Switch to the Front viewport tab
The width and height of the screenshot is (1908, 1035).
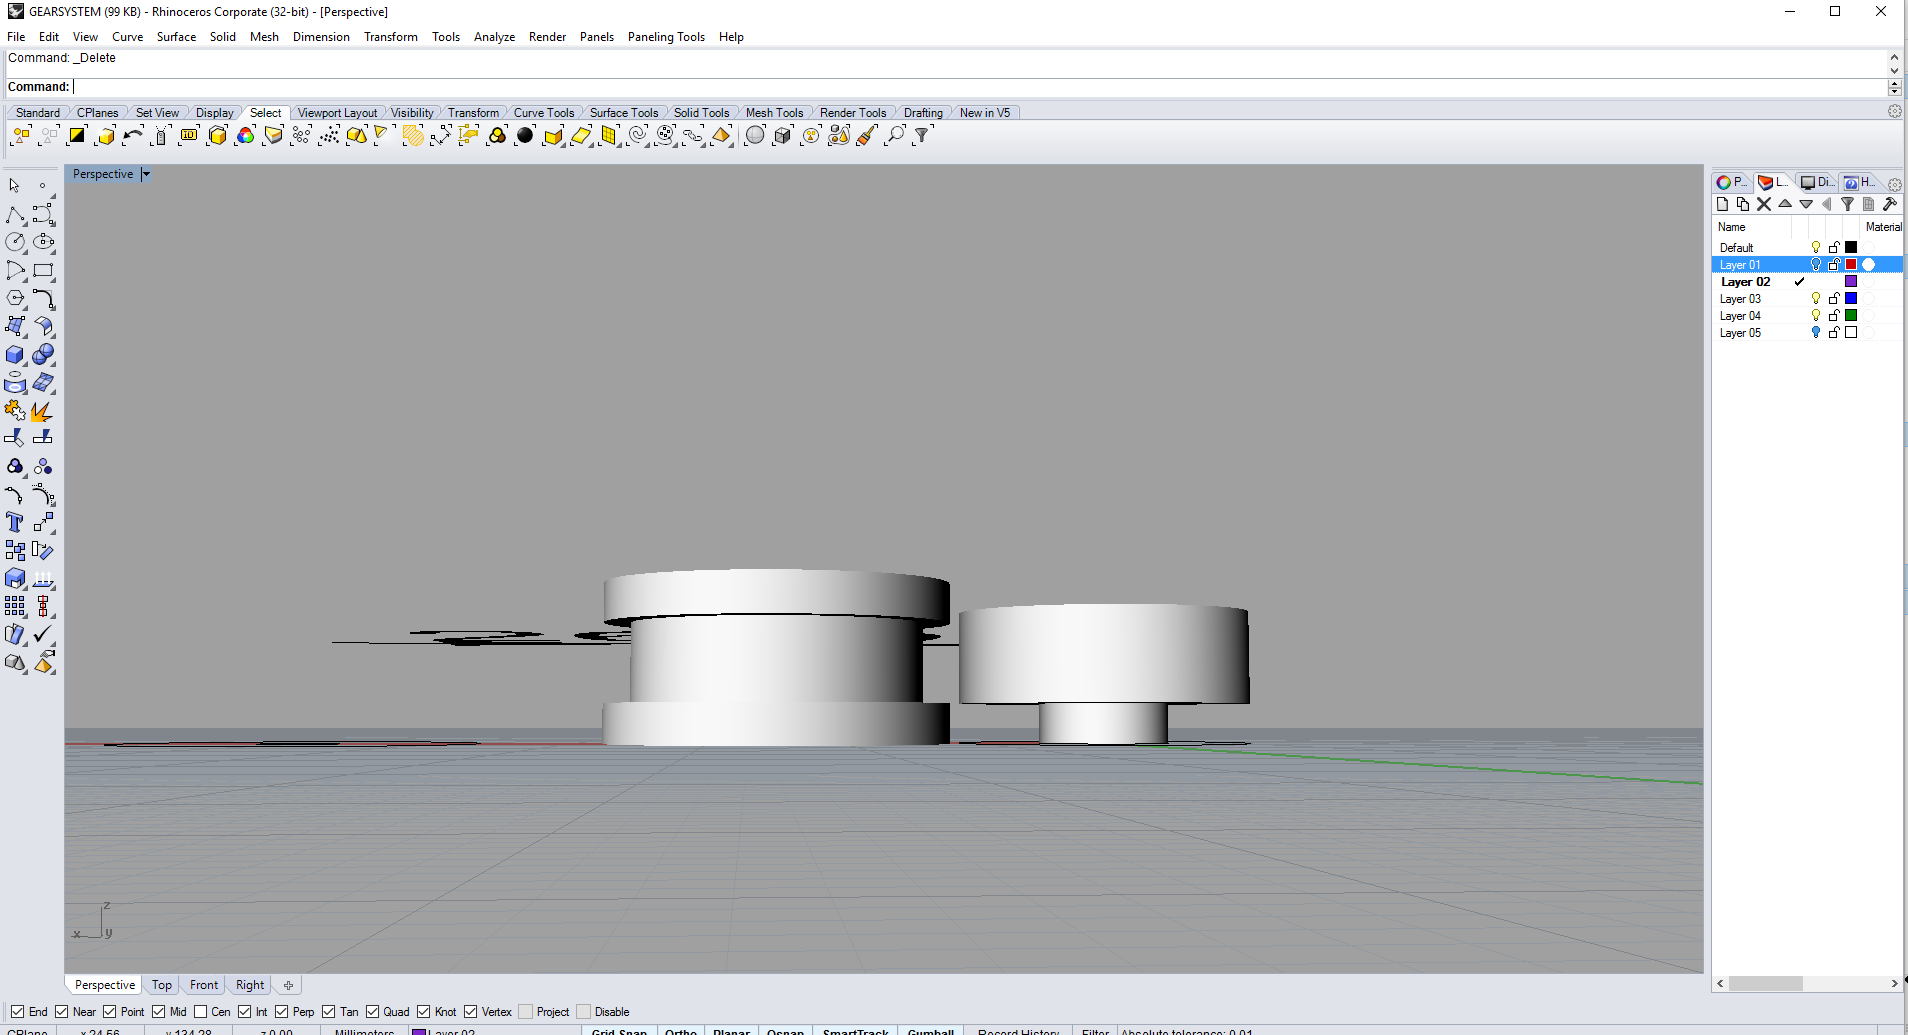click(204, 985)
